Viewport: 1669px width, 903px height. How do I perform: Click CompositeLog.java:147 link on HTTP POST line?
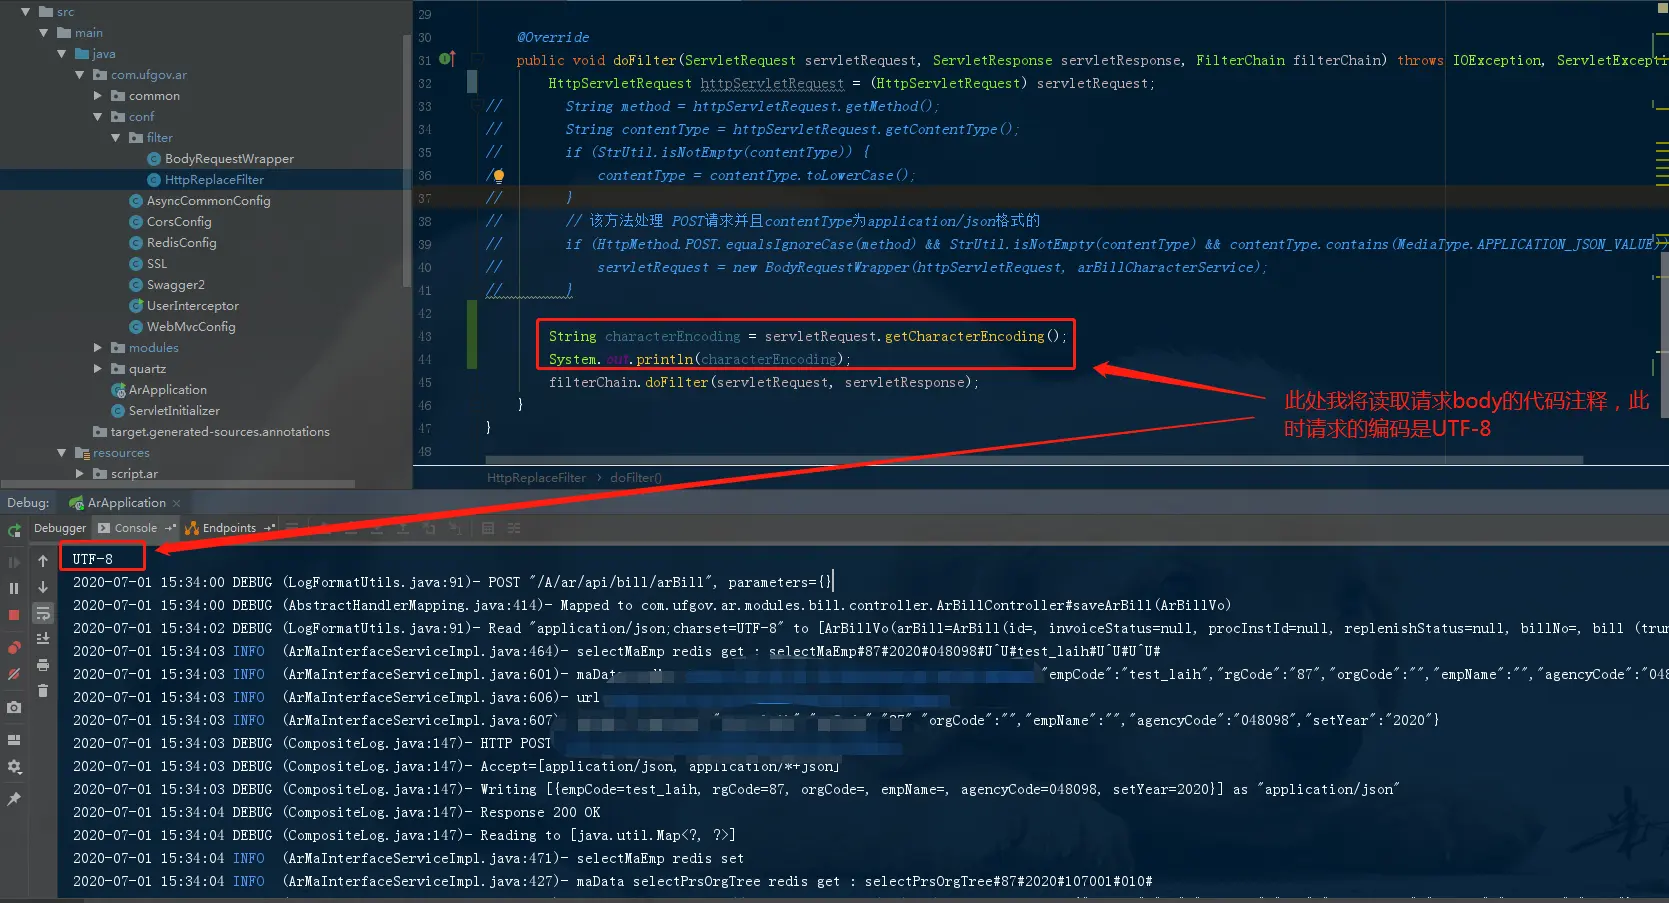[374, 743]
